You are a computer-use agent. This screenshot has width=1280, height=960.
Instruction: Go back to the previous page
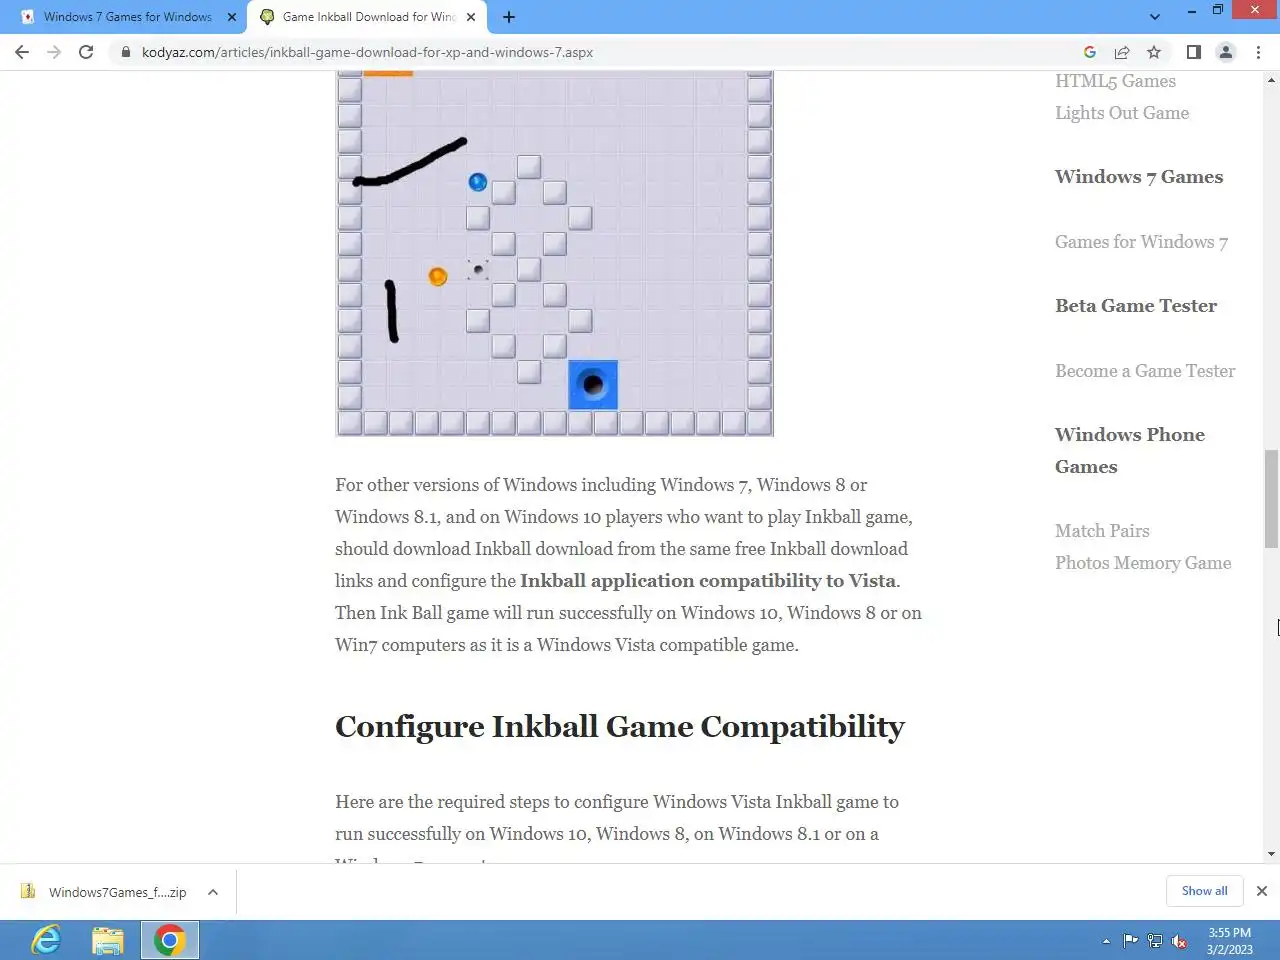[22, 52]
